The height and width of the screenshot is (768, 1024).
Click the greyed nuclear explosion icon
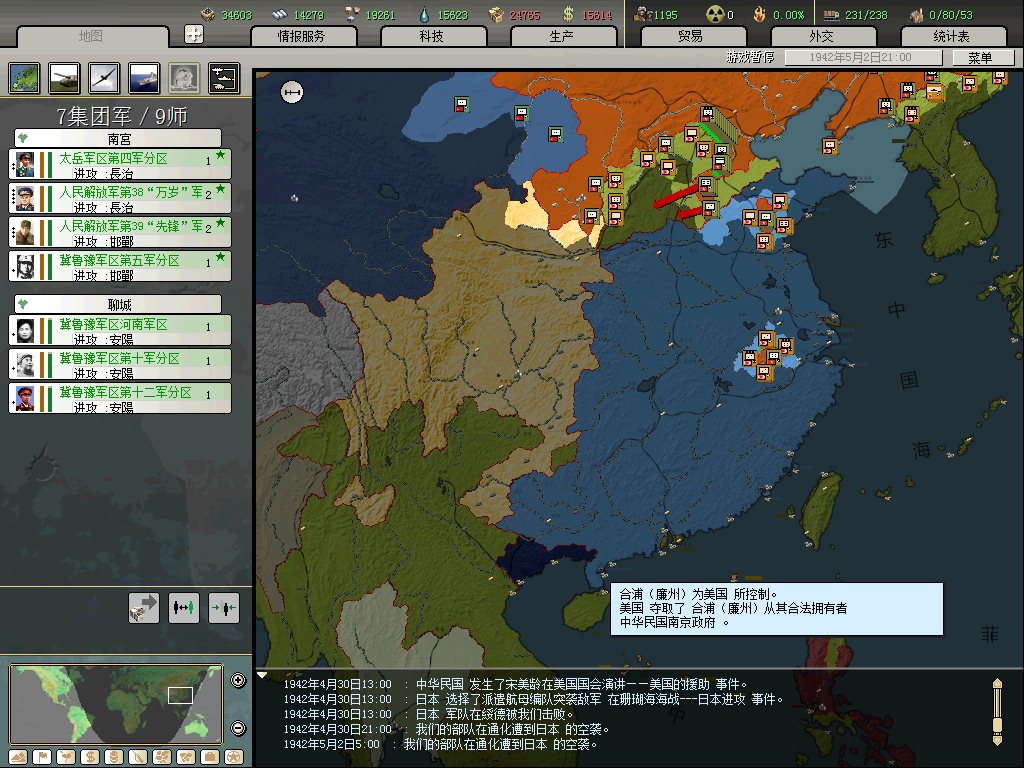(184, 78)
